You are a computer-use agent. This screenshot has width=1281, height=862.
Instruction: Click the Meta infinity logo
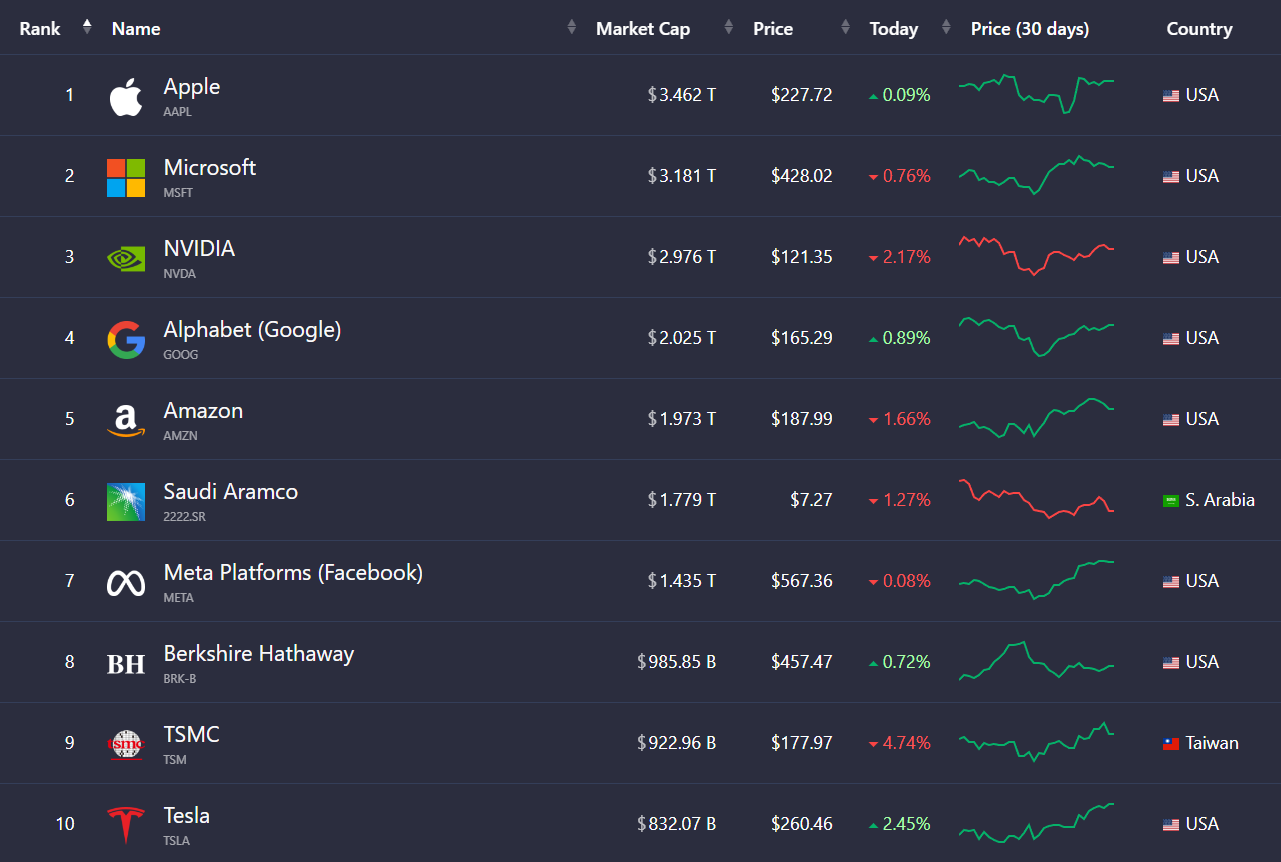[126, 582]
